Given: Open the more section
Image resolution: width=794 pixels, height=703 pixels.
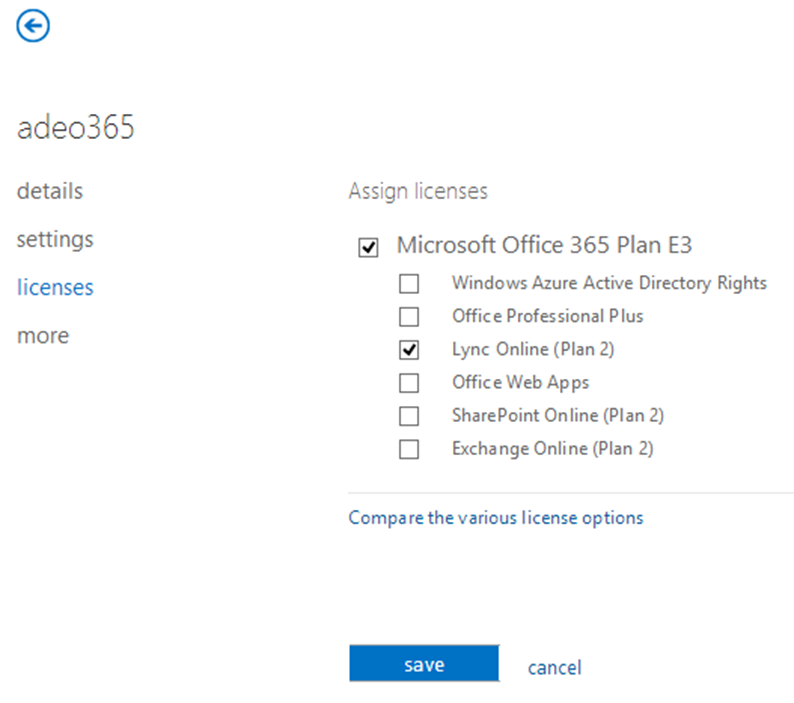Looking at the screenshot, I should coord(43,336).
